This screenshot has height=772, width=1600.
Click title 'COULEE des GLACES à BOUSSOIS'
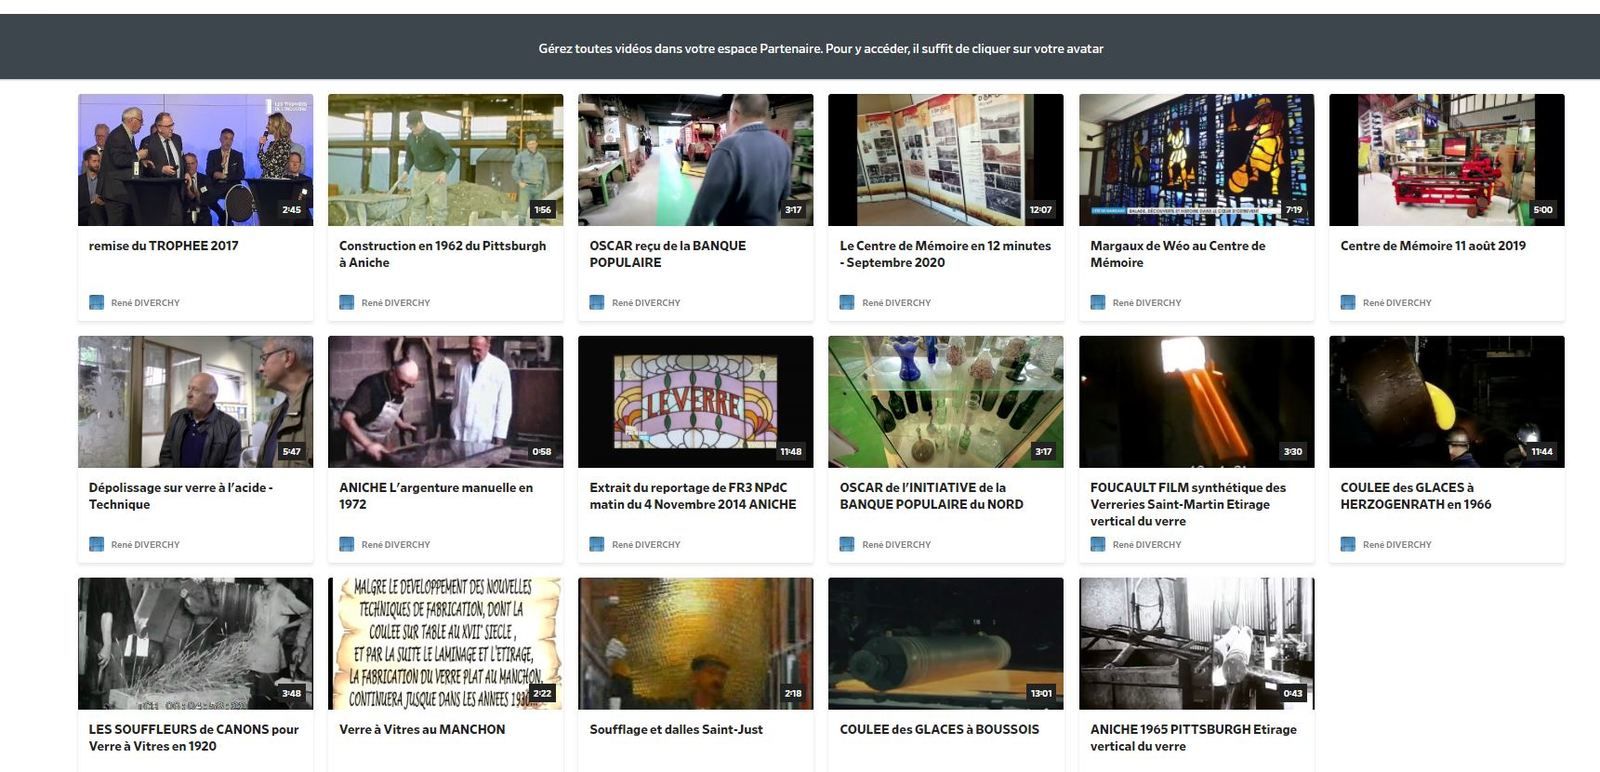[x=939, y=730]
